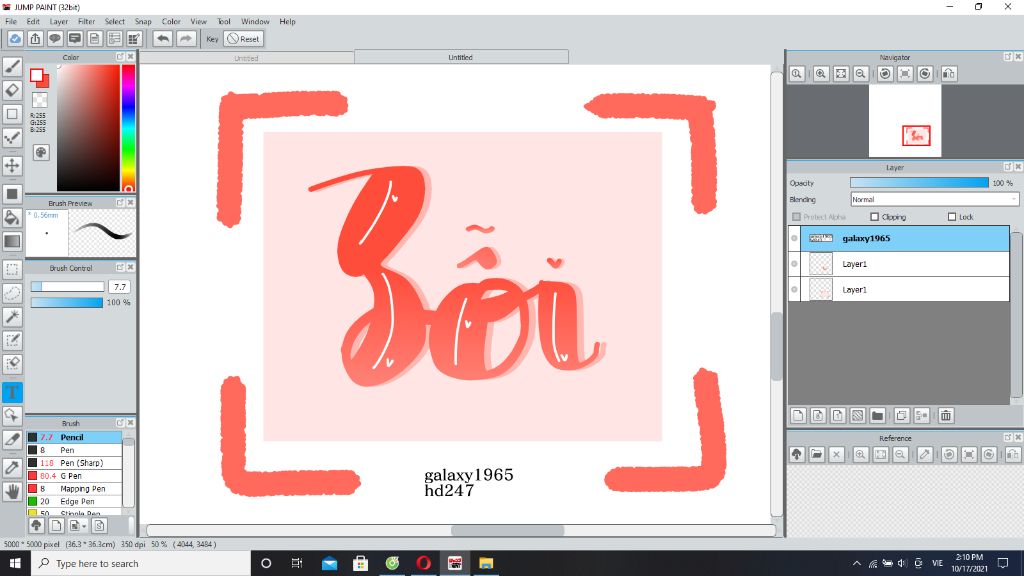Activate the Lasso select tool
Image resolution: width=1024 pixels, height=576 pixels.
pos(12,293)
